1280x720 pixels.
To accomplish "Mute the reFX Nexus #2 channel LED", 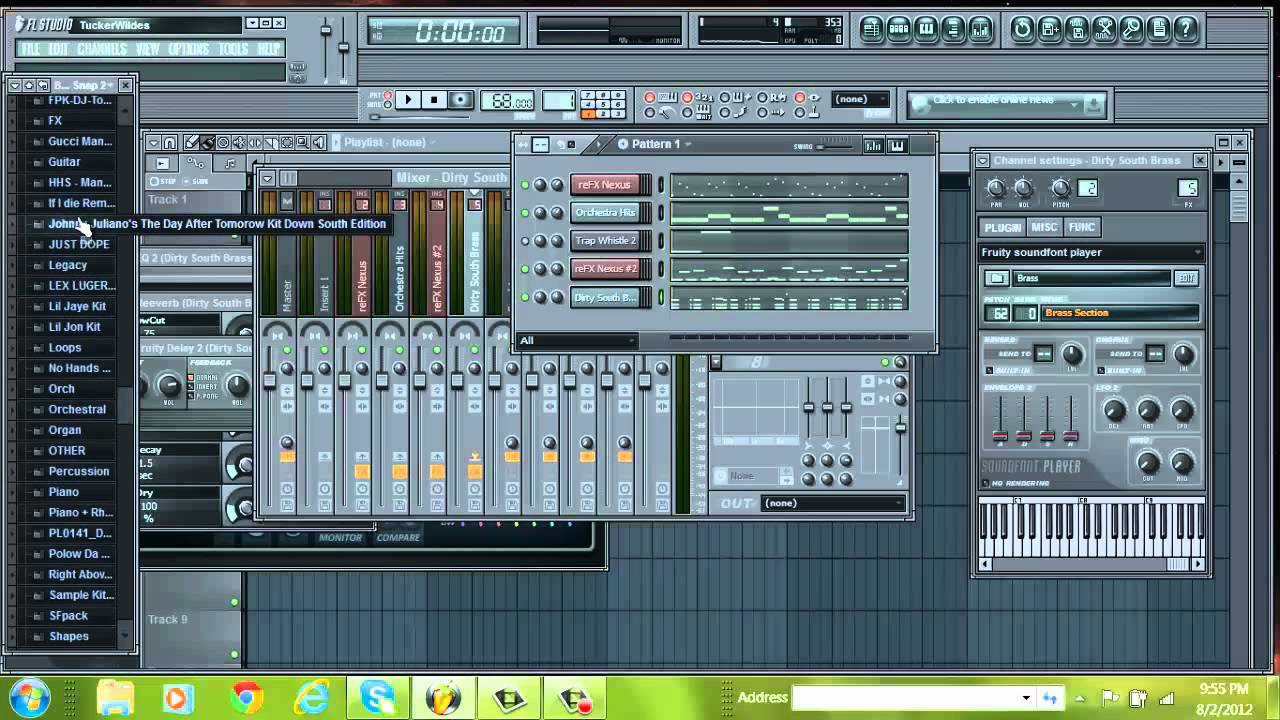I will pyautogui.click(x=525, y=269).
